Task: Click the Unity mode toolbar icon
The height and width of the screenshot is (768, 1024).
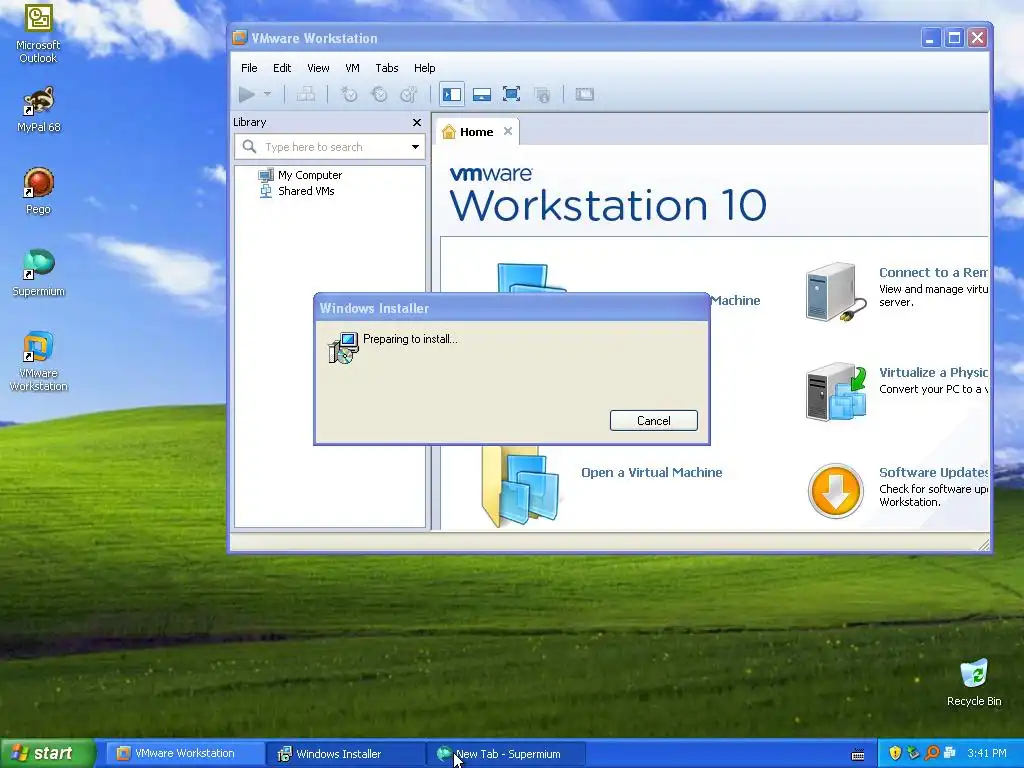Action: [x=542, y=95]
